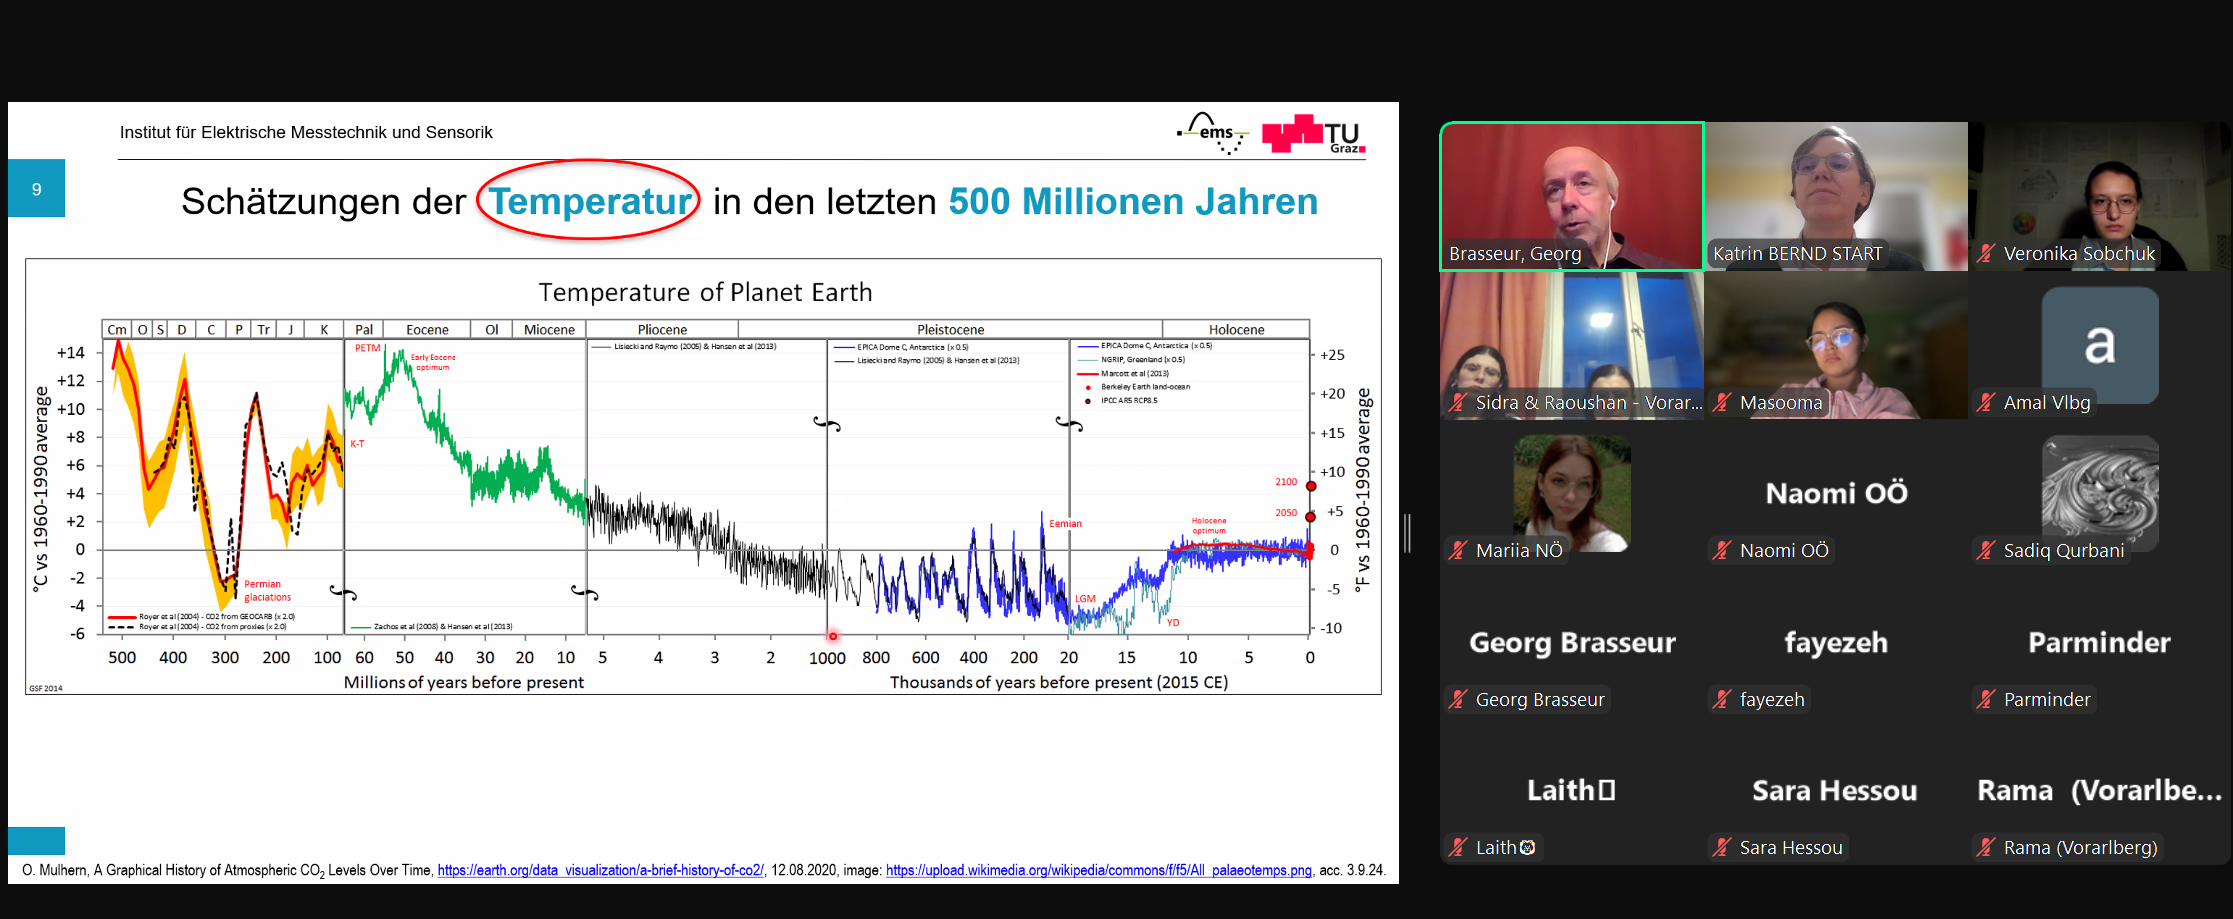Click 'Thousands of years before present (2015 CE)' label
The image size is (2233, 919).
click(1059, 682)
